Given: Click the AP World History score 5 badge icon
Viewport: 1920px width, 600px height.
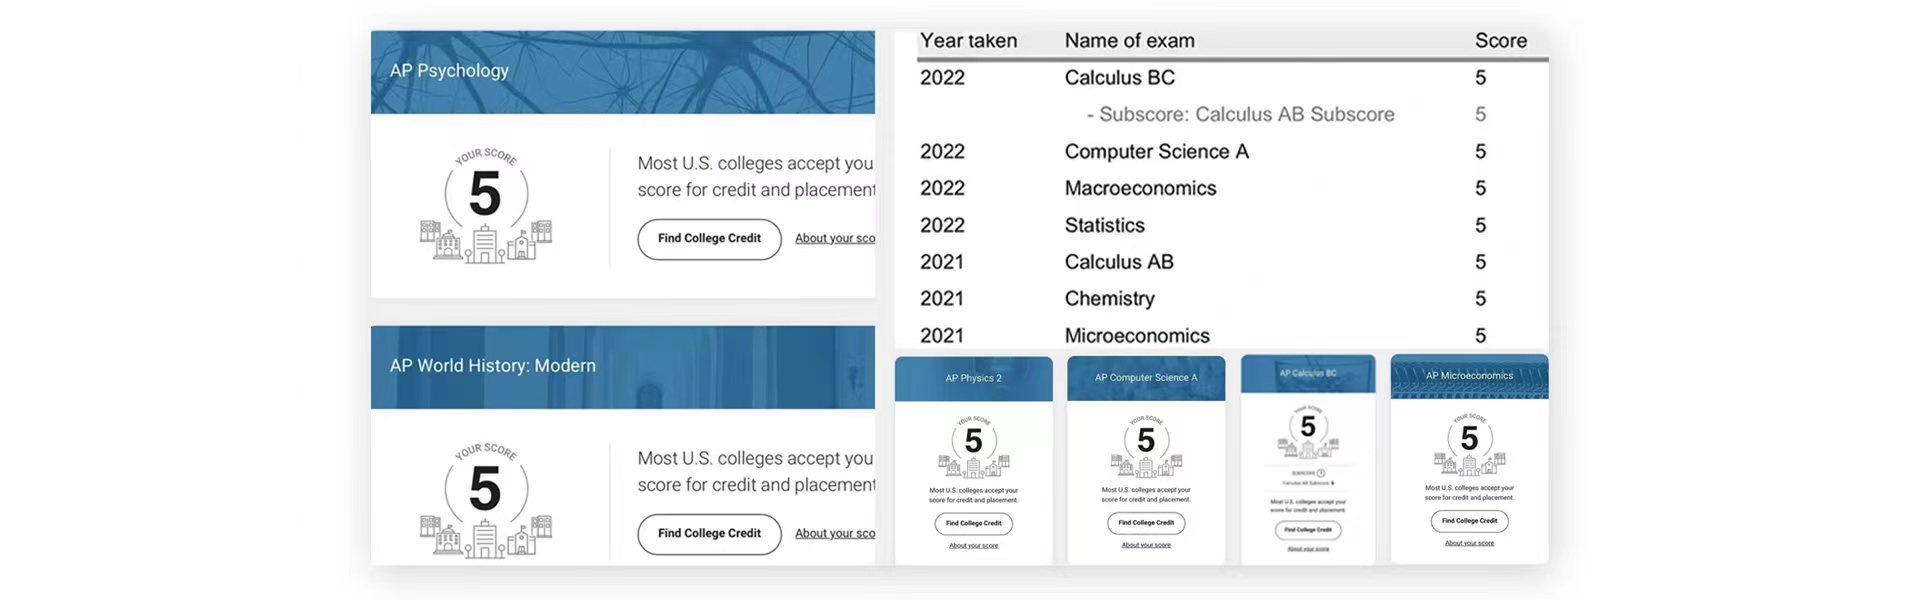Looking at the screenshot, I should coord(486,501).
